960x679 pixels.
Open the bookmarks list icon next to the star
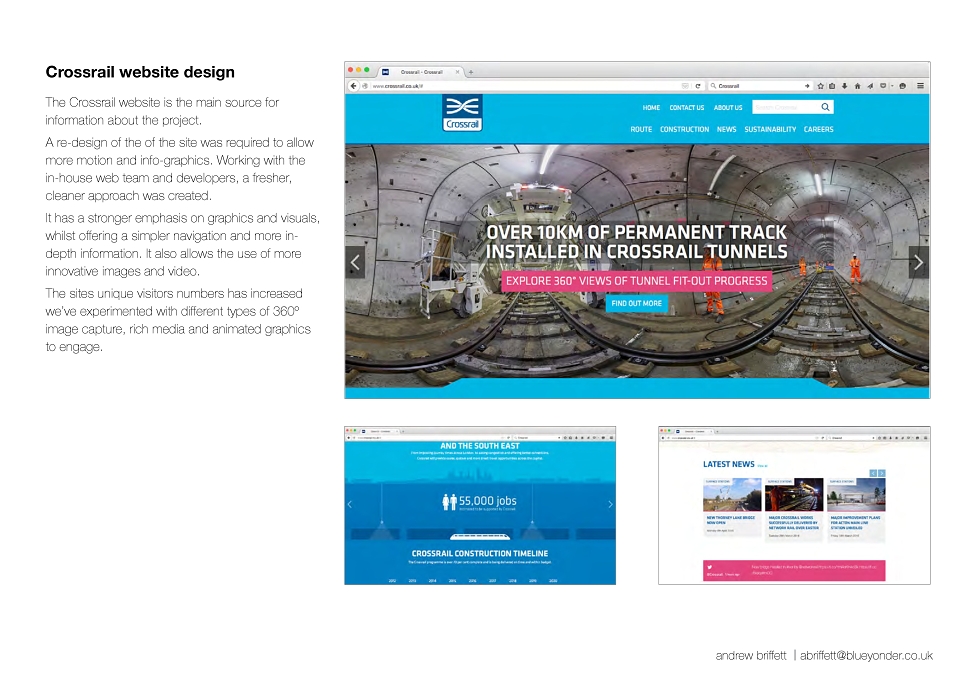tap(832, 86)
